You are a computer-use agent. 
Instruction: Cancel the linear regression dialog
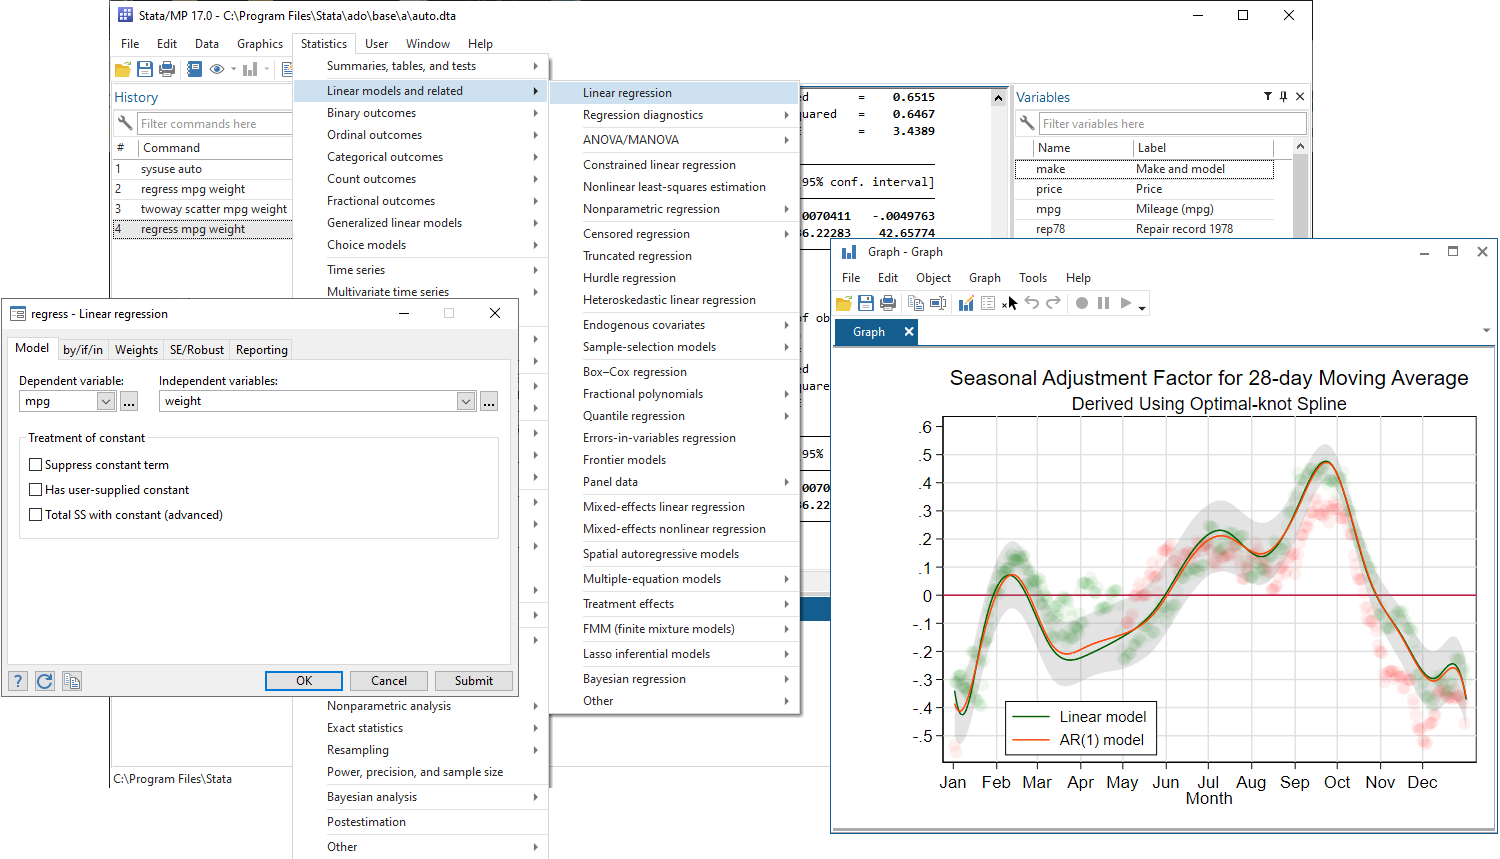pos(388,681)
